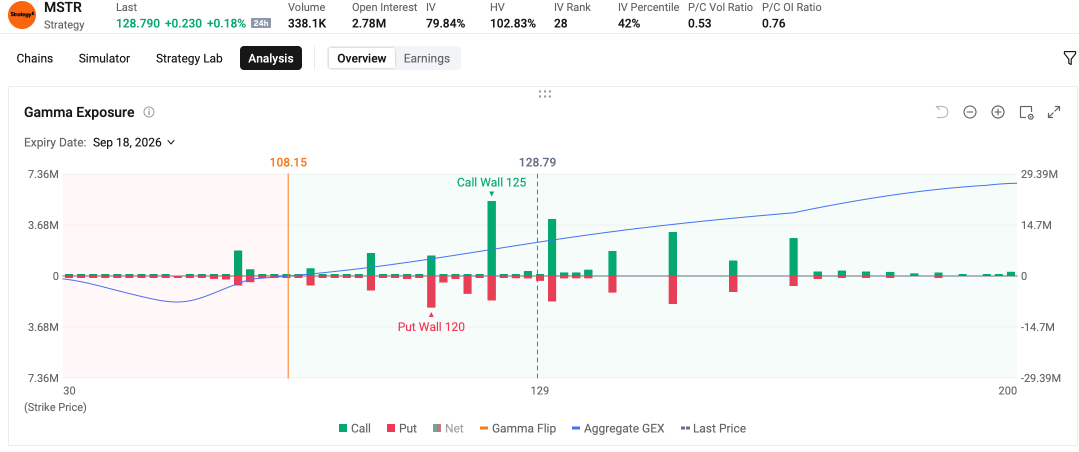
Task: Select the Analysis tab
Action: (x=271, y=58)
